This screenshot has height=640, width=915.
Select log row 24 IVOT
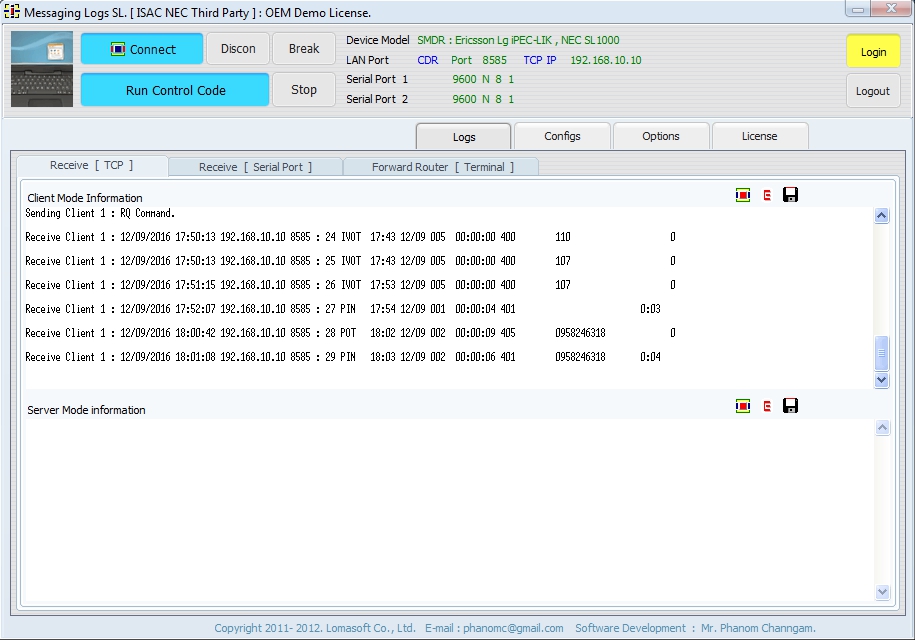350,237
